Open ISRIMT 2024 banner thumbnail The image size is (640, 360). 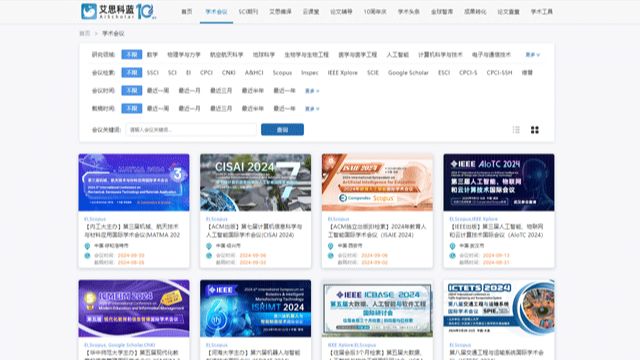(256, 308)
